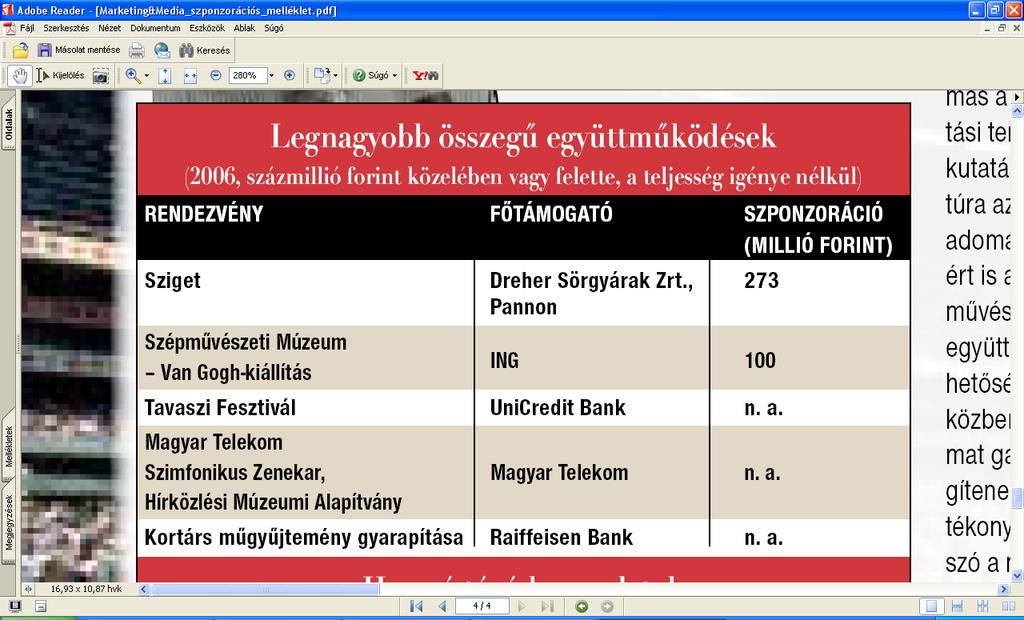The width and height of the screenshot is (1024, 620).
Task: Click the horizontal scrollbar thumb
Action: point(265,589)
